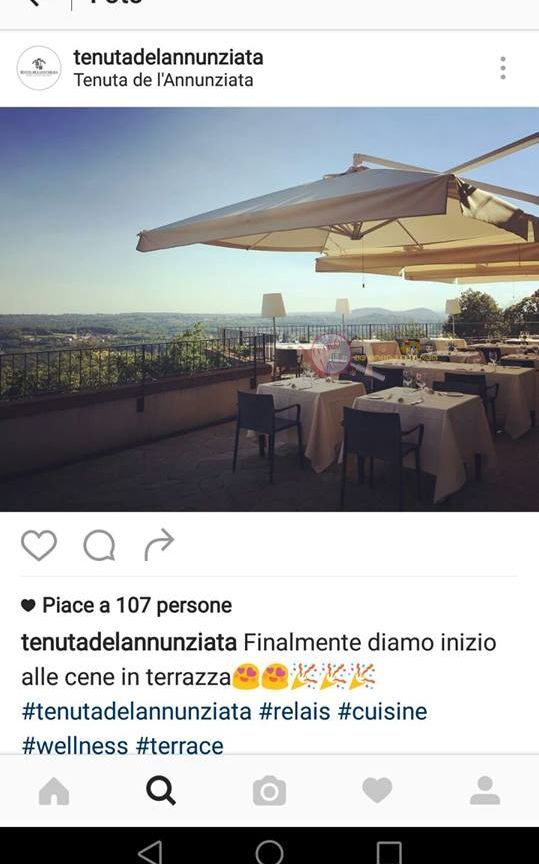Screen dimensions: 539x864
Task: Open the Tenuta de l'Annunziata location link
Action: pos(163,80)
